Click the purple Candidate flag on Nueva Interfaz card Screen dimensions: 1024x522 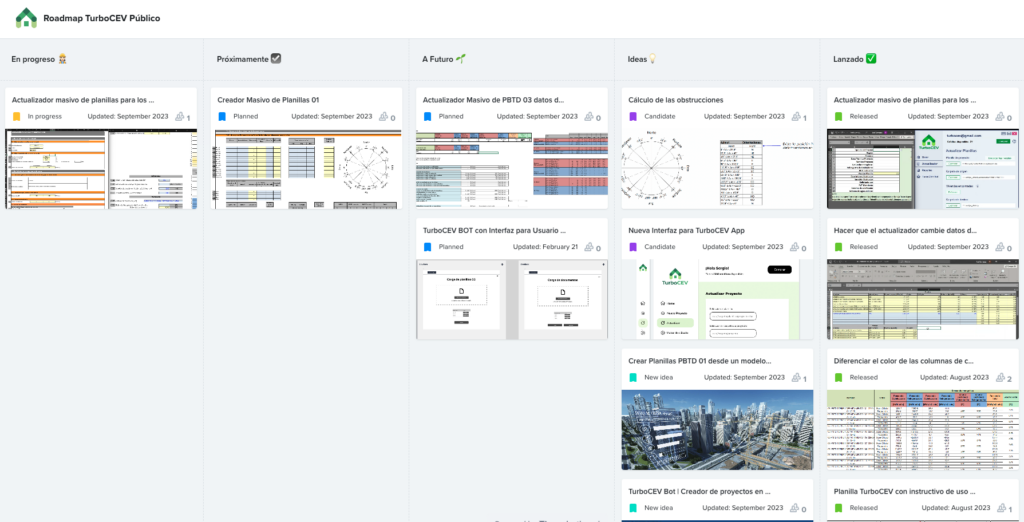tap(632, 247)
